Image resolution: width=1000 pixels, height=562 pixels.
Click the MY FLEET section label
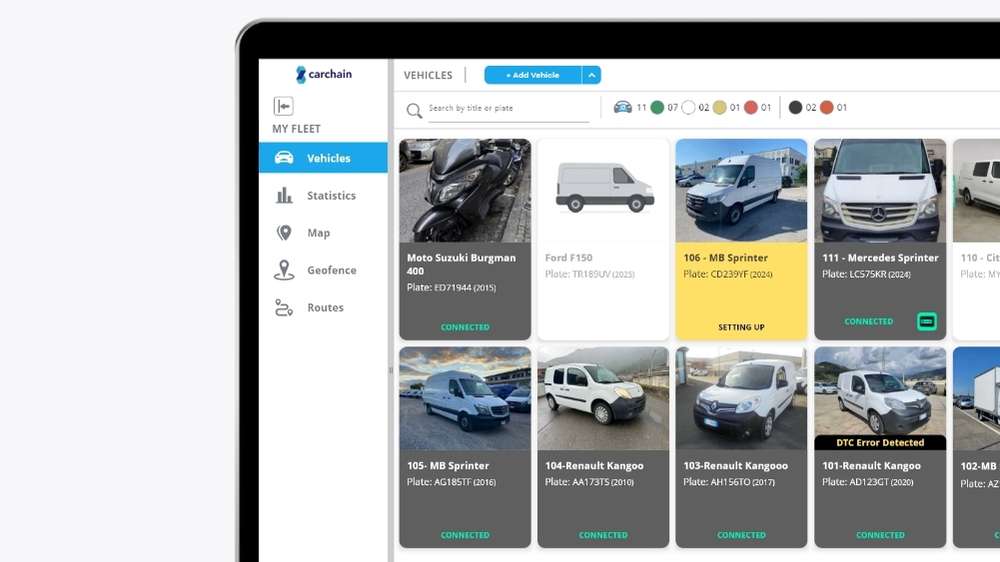pyautogui.click(x=297, y=129)
